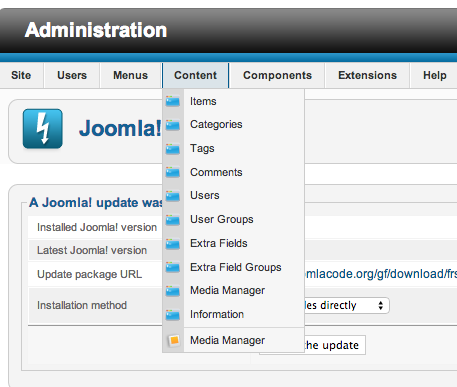The image size is (457, 387).
Task: Select Users entry in Content dropdown
Action: tap(233, 196)
